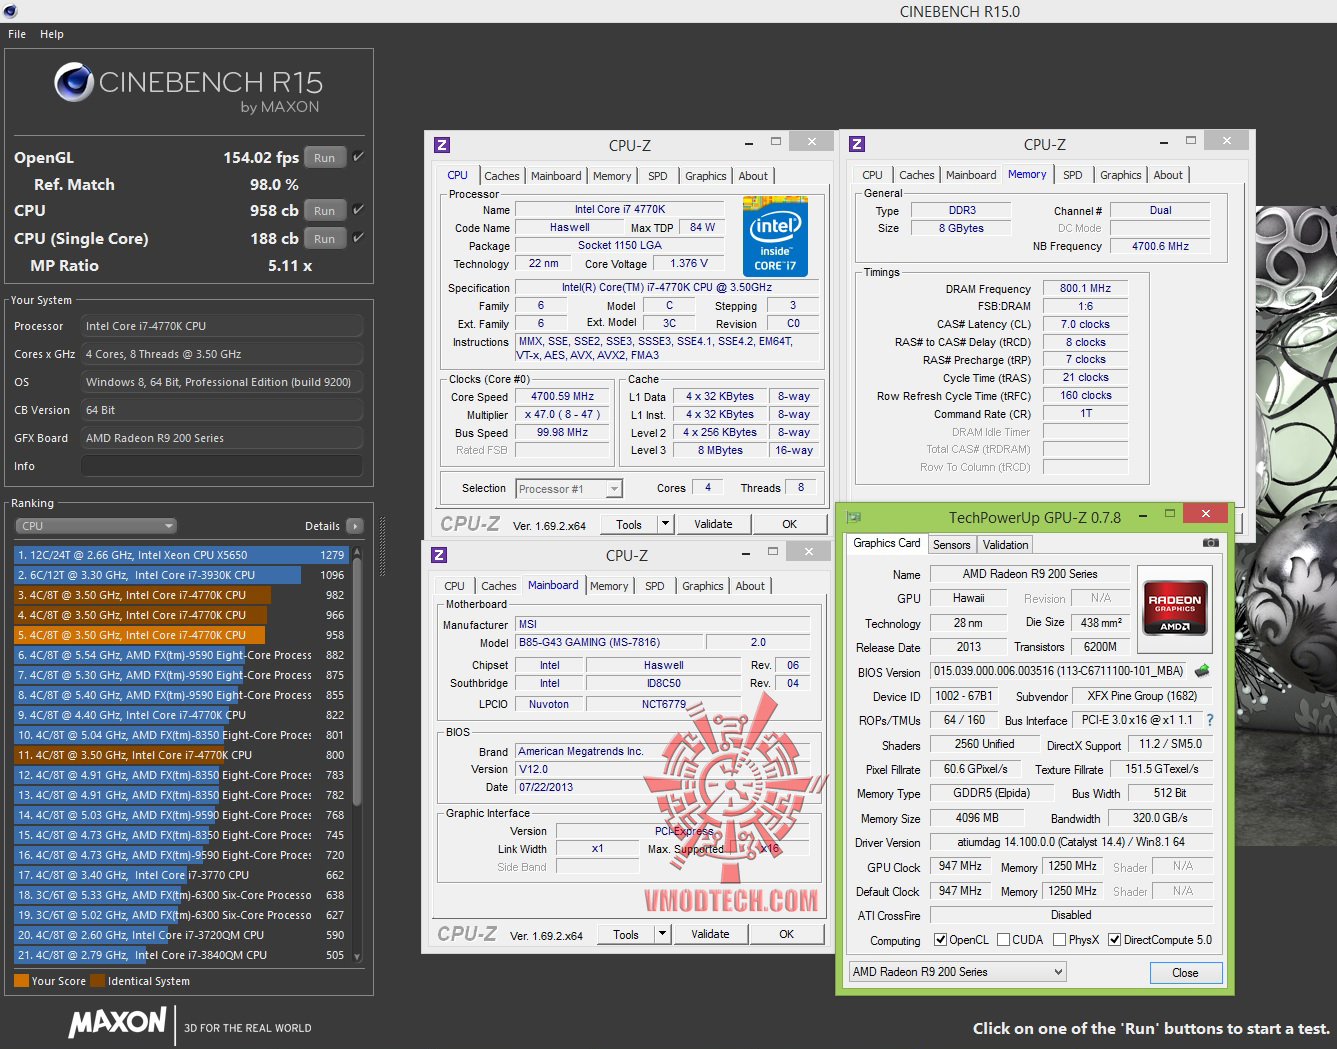Image resolution: width=1337 pixels, height=1049 pixels.
Task: Select the Intel Core i7-3770 ranking row
Action: tap(182, 875)
